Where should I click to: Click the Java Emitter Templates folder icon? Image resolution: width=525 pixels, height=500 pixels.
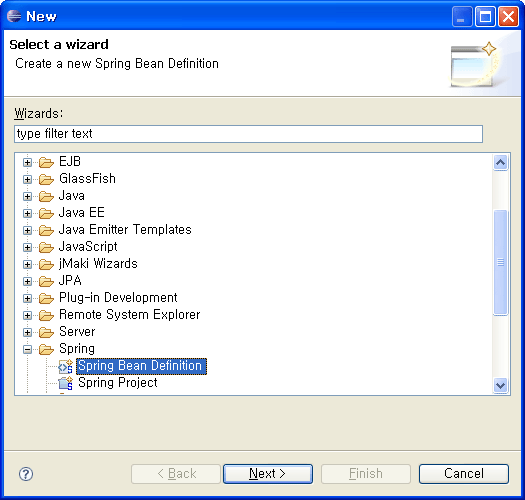[46, 230]
